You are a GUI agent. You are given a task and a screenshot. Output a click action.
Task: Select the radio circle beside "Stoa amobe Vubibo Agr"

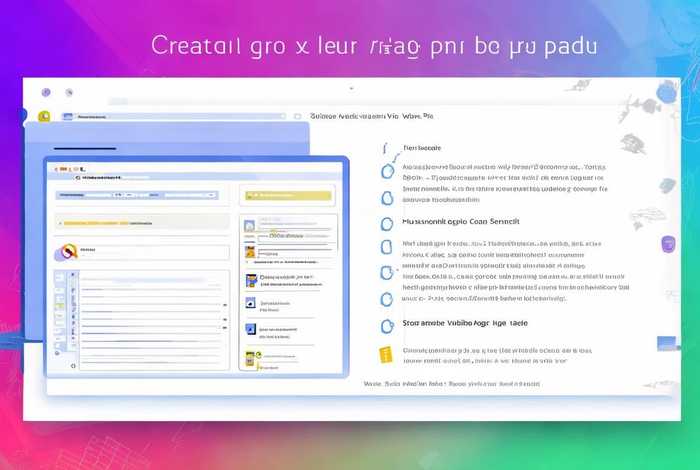(387, 325)
